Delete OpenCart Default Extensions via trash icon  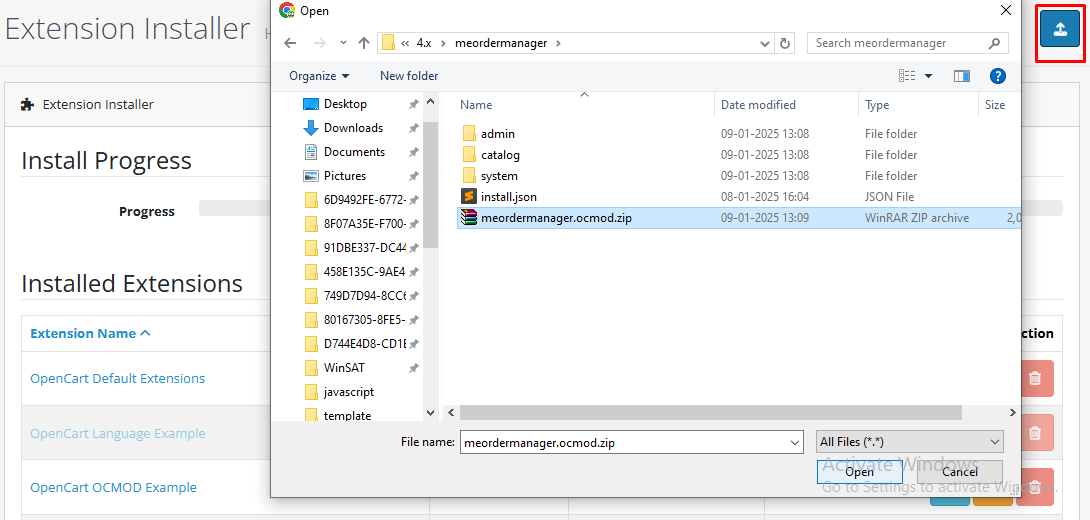1035,379
